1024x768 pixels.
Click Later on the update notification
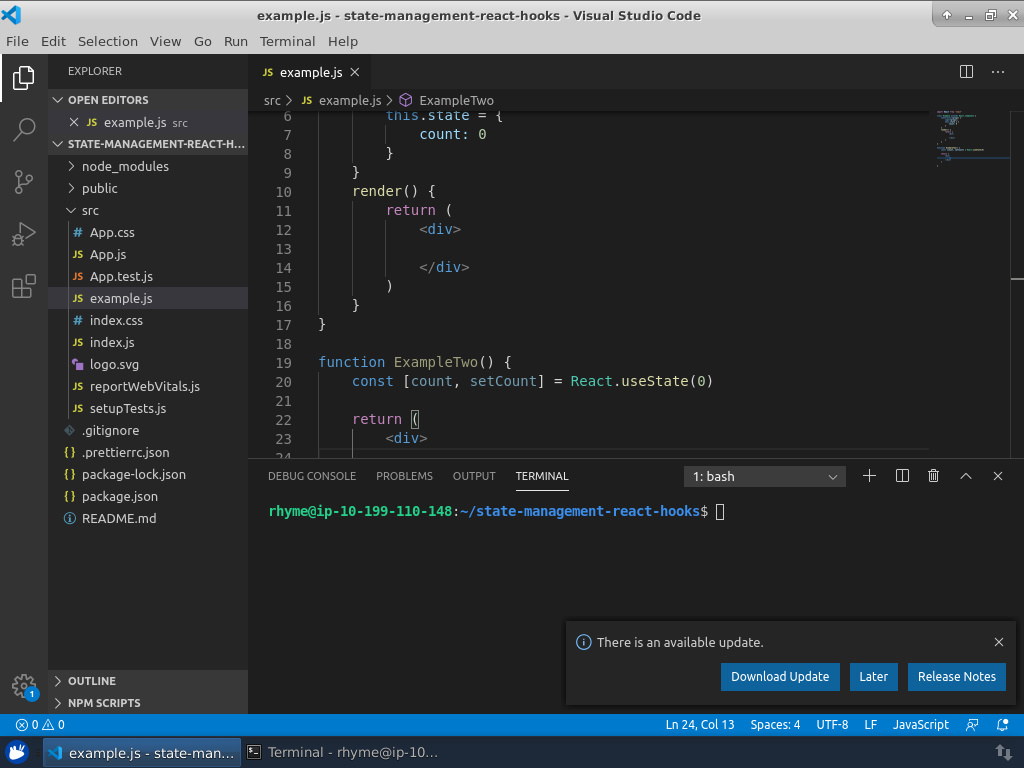[x=873, y=677]
